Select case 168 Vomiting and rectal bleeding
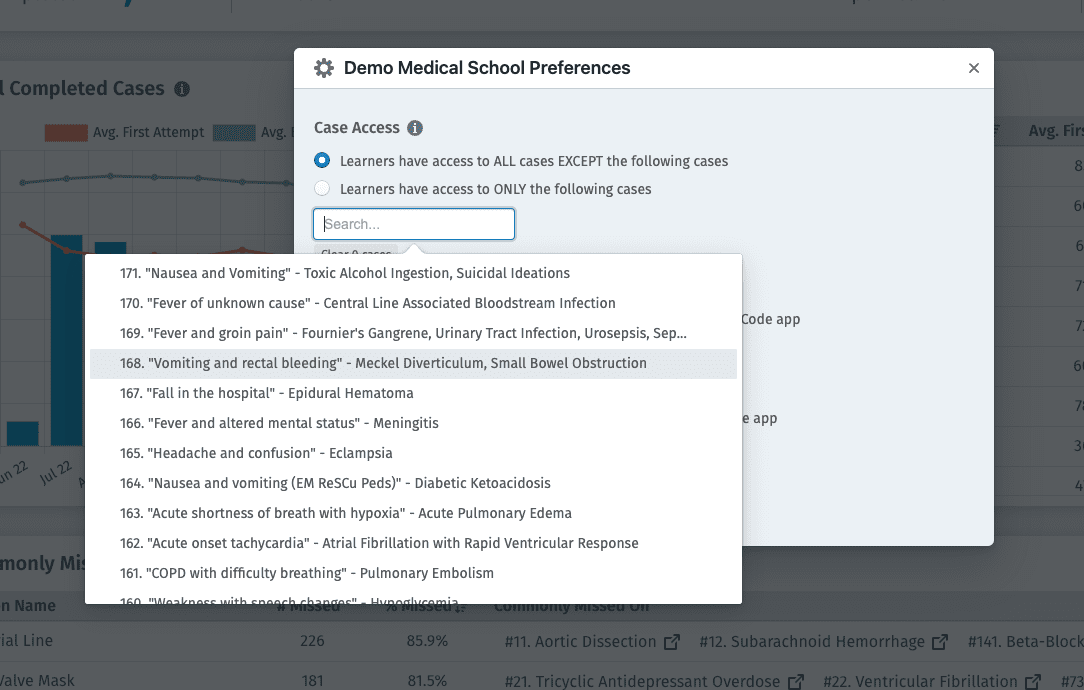The width and height of the screenshot is (1084, 690). pyautogui.click(x=385, y=363)
